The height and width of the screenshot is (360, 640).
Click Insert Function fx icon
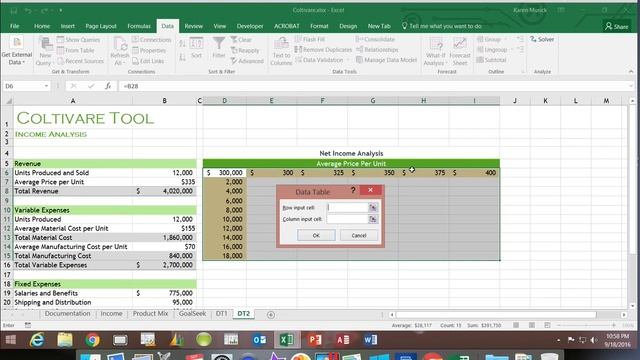108,86
